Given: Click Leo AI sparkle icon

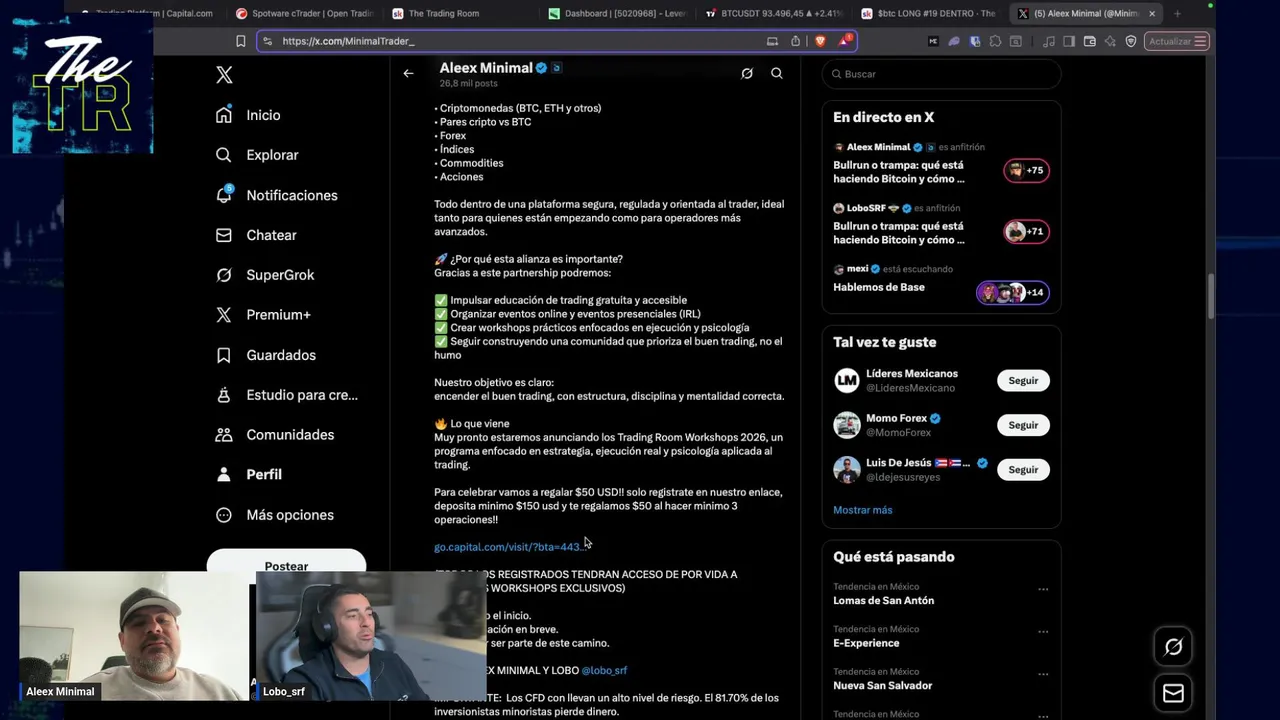Looking at the screenshot, I should (x=1110, y=41).
